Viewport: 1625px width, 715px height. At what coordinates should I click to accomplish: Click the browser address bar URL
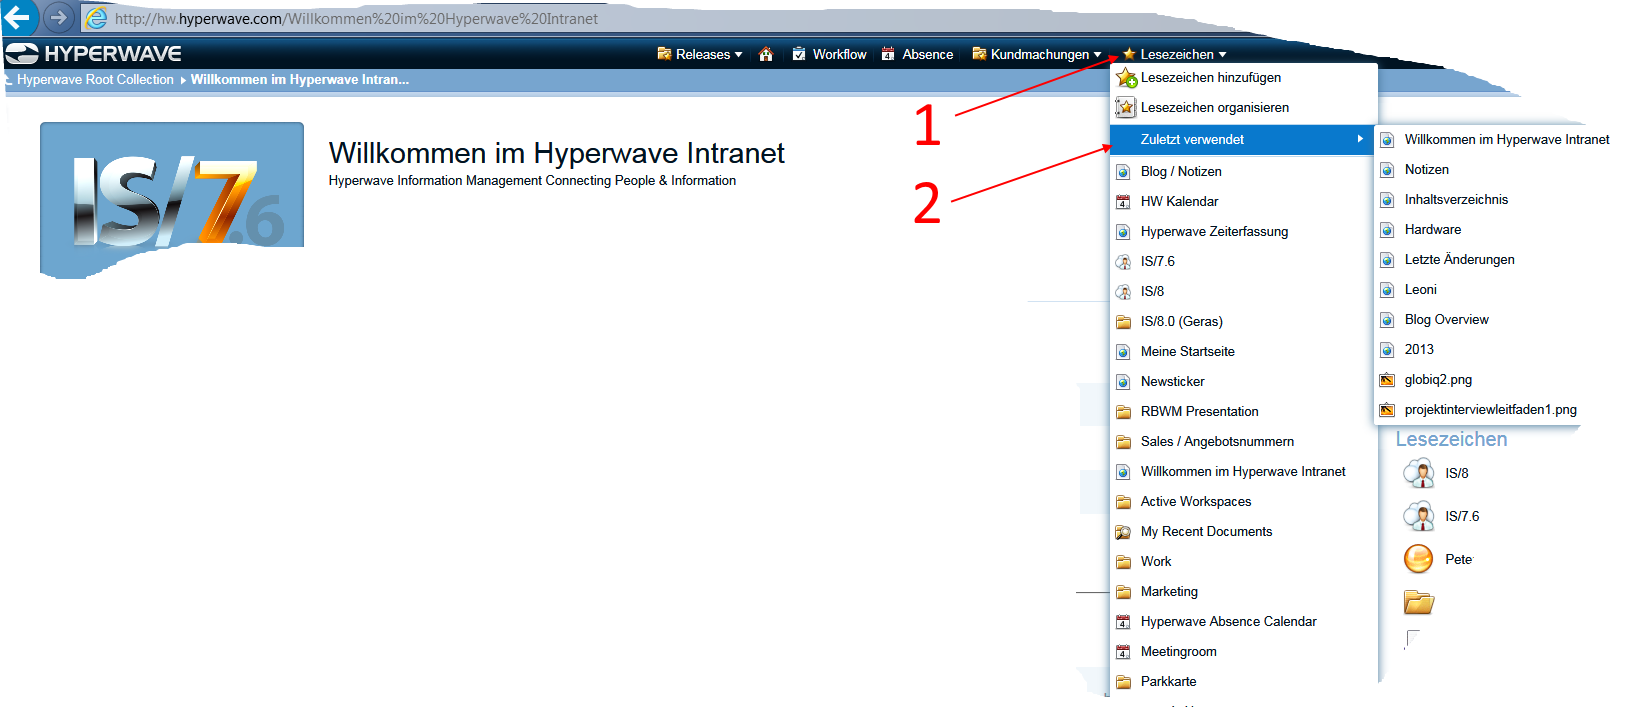[356, 18]
